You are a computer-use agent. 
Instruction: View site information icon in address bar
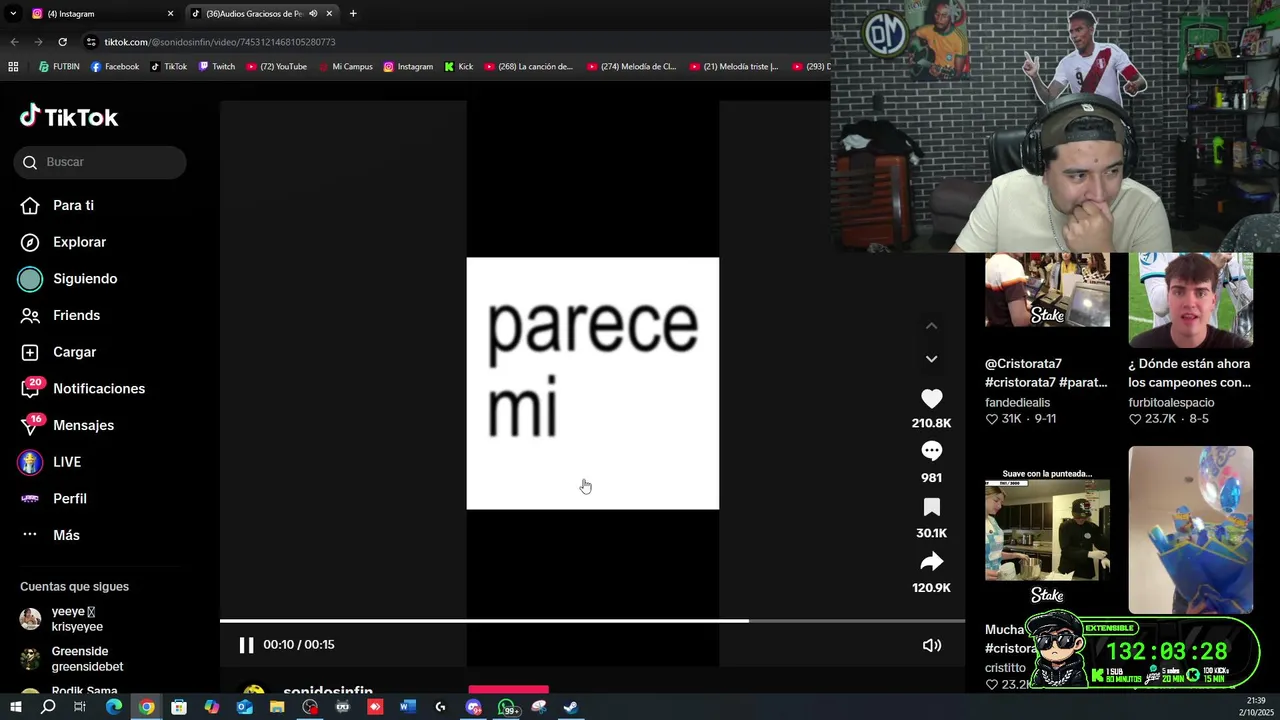click(x=91, y=42)
